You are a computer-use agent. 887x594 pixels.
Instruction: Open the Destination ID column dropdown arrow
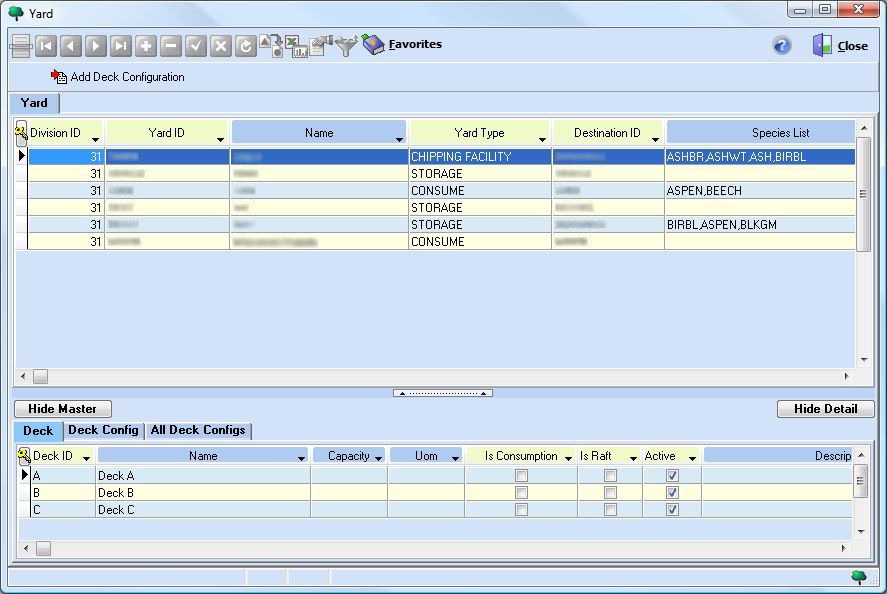[x=656, y=139]
